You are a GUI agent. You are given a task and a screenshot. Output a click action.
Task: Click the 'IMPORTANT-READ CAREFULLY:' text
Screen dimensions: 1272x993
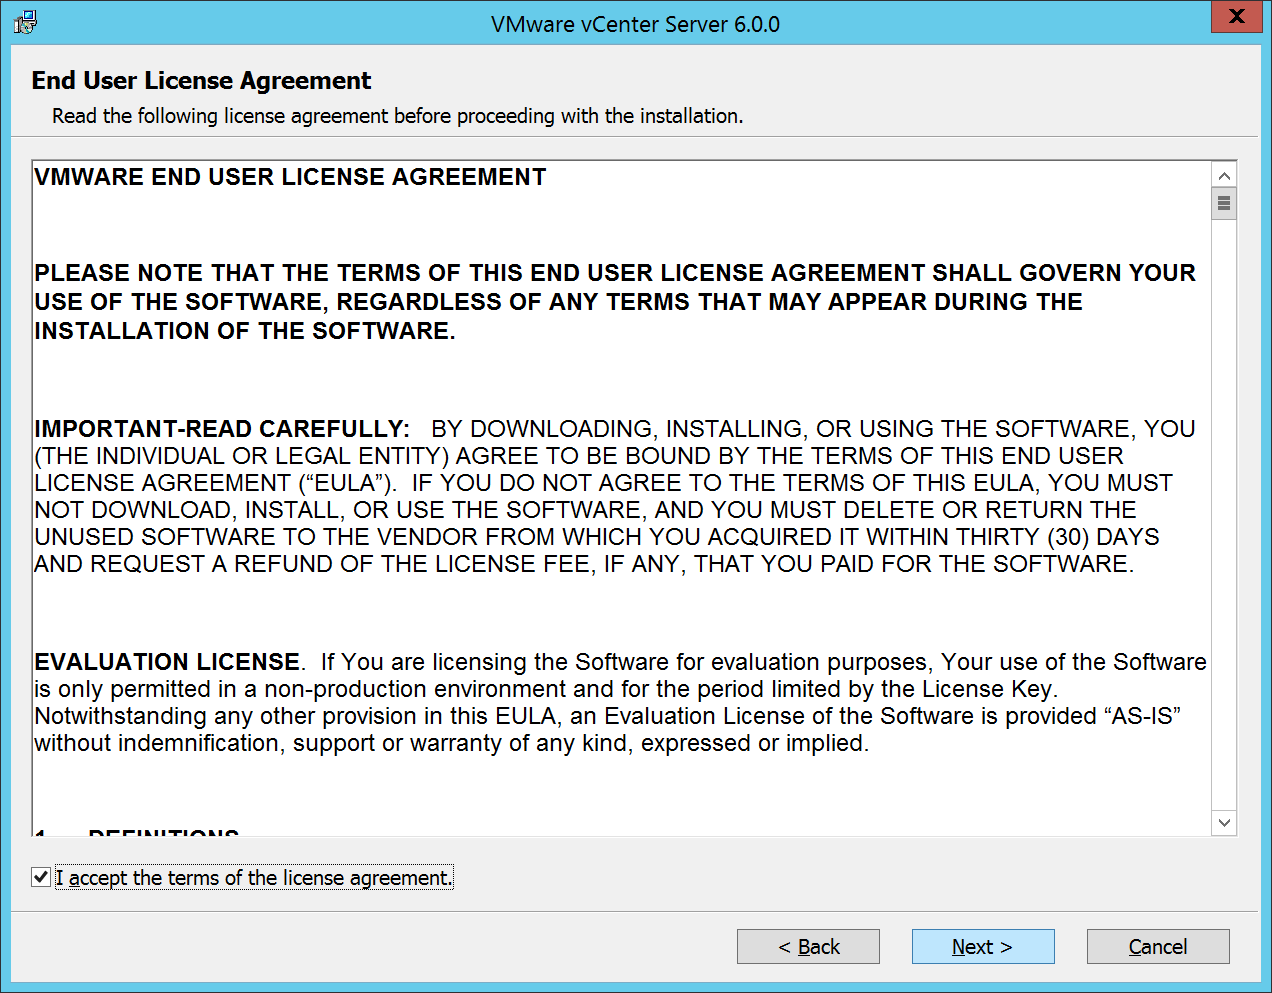(x=222, y=429)
